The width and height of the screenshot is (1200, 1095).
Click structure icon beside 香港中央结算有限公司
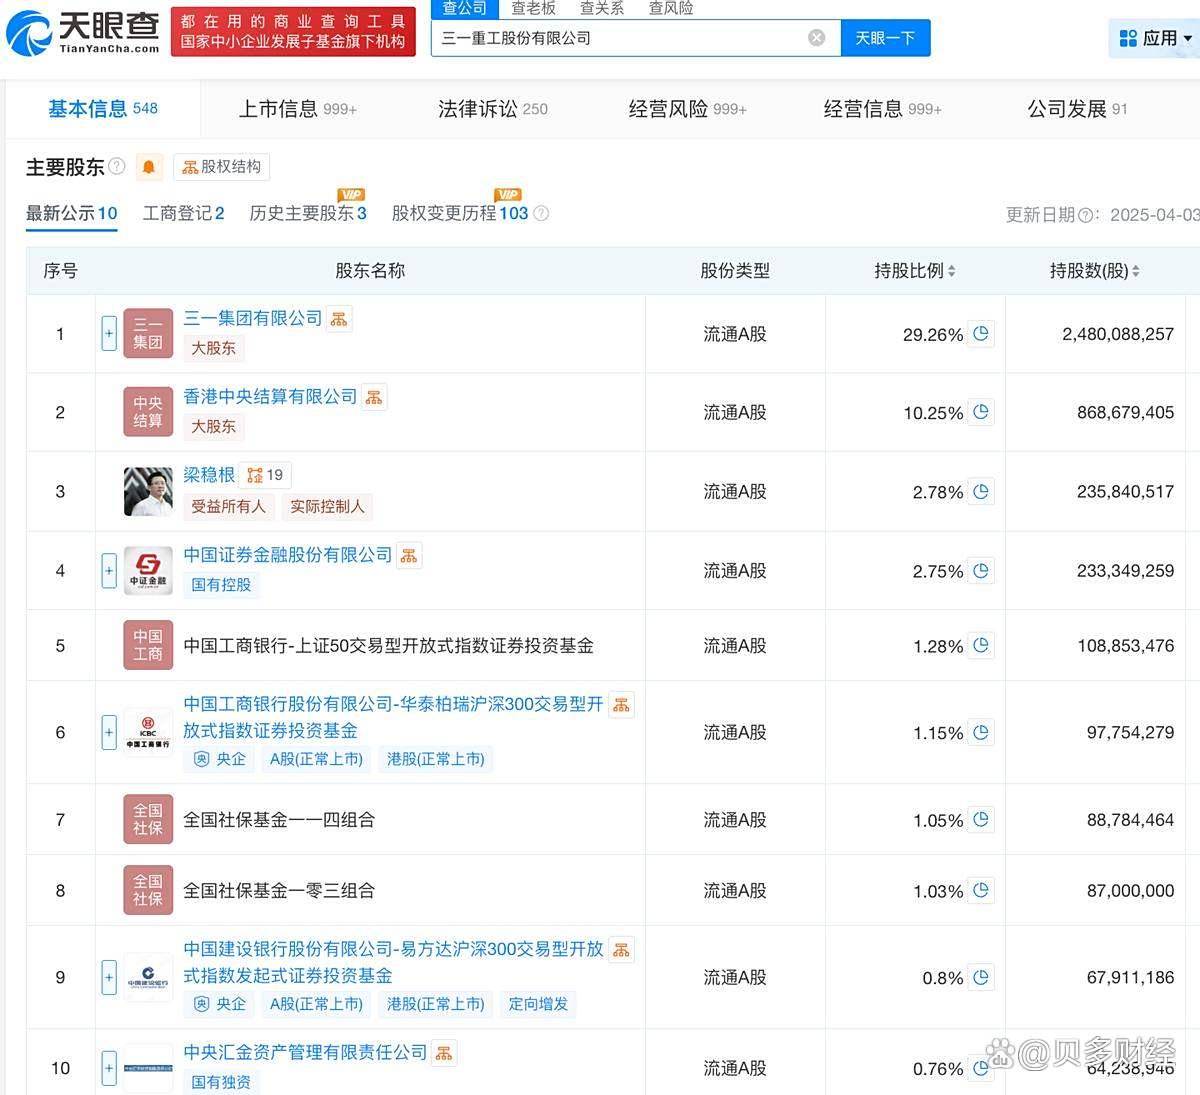click(374, 398)
